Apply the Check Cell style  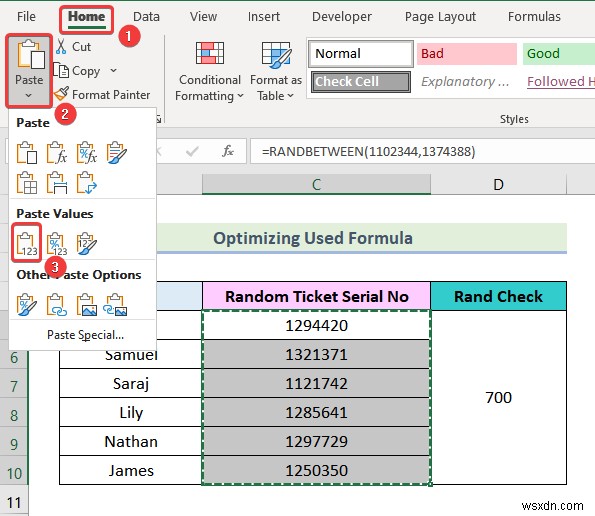pyautogui.click(x=361, y=82)
